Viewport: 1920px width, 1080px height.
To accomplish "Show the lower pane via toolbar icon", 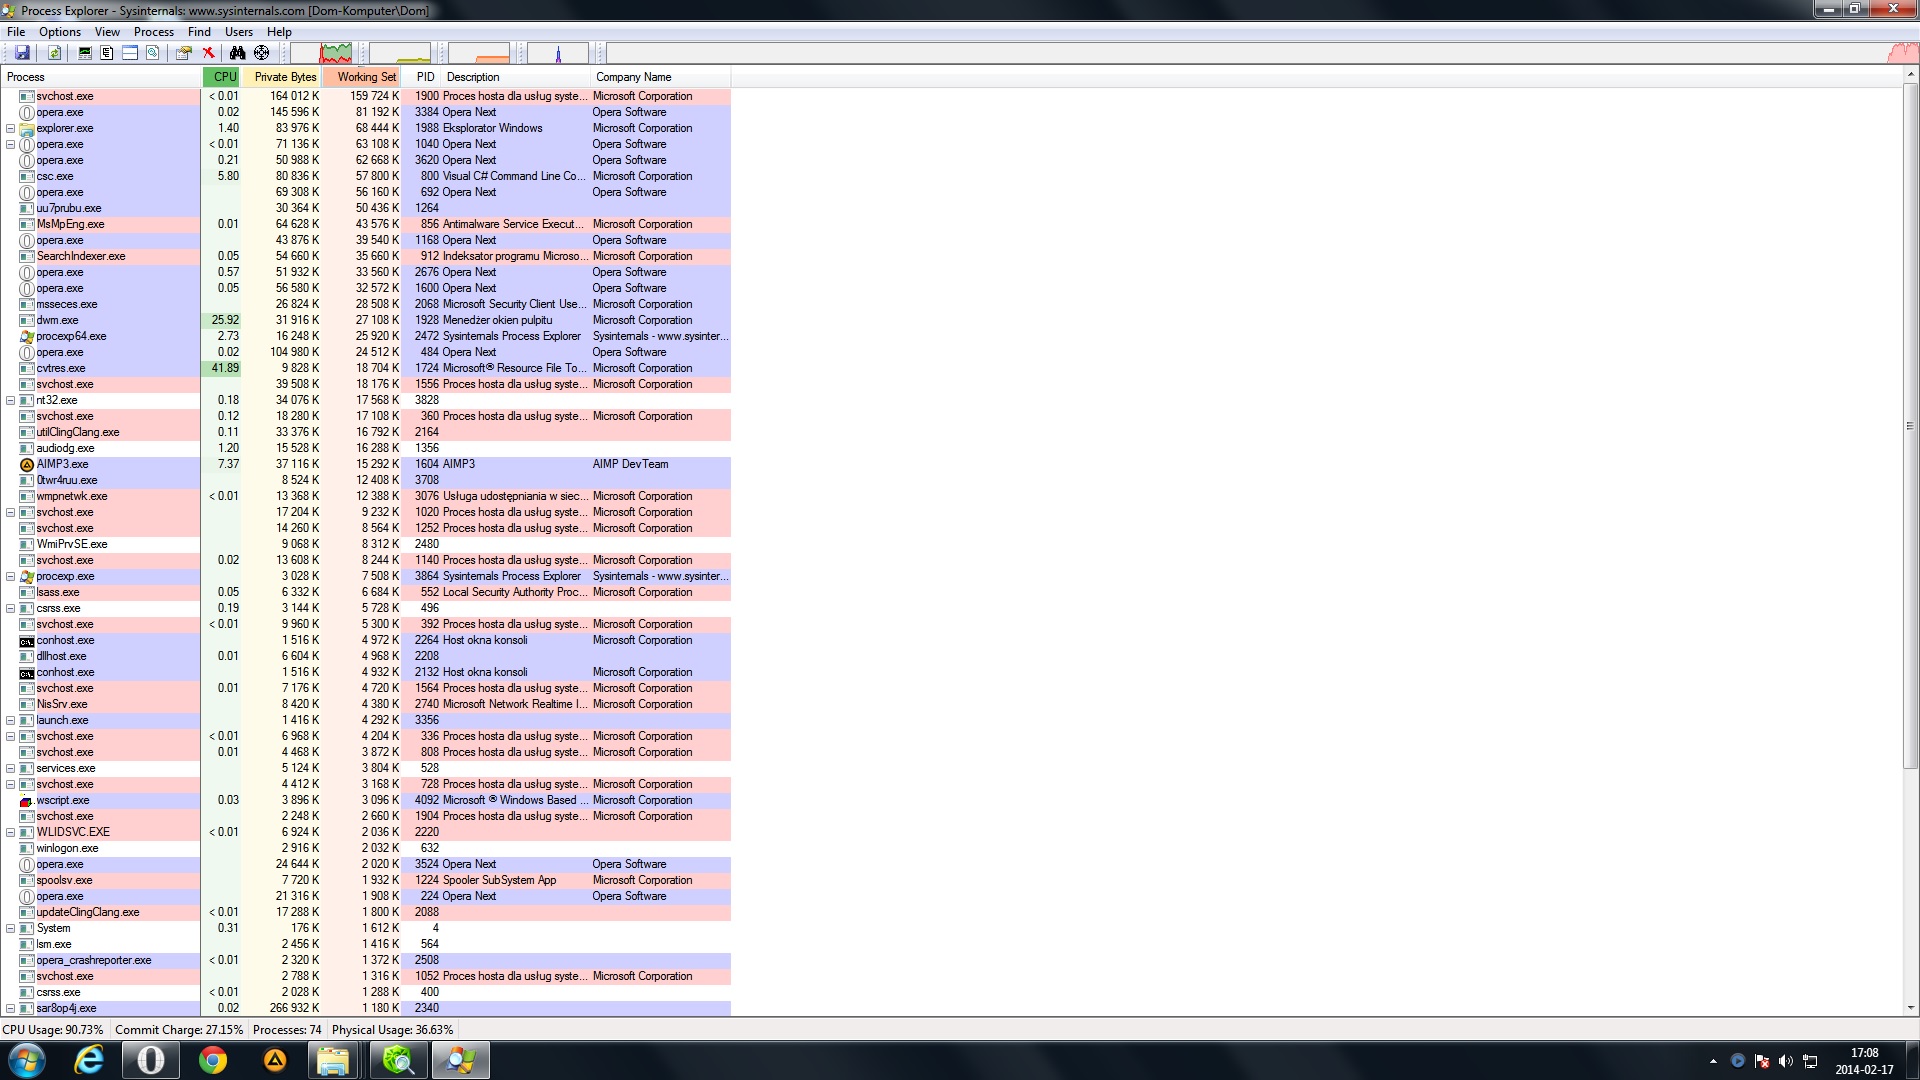I will point(130,53).
